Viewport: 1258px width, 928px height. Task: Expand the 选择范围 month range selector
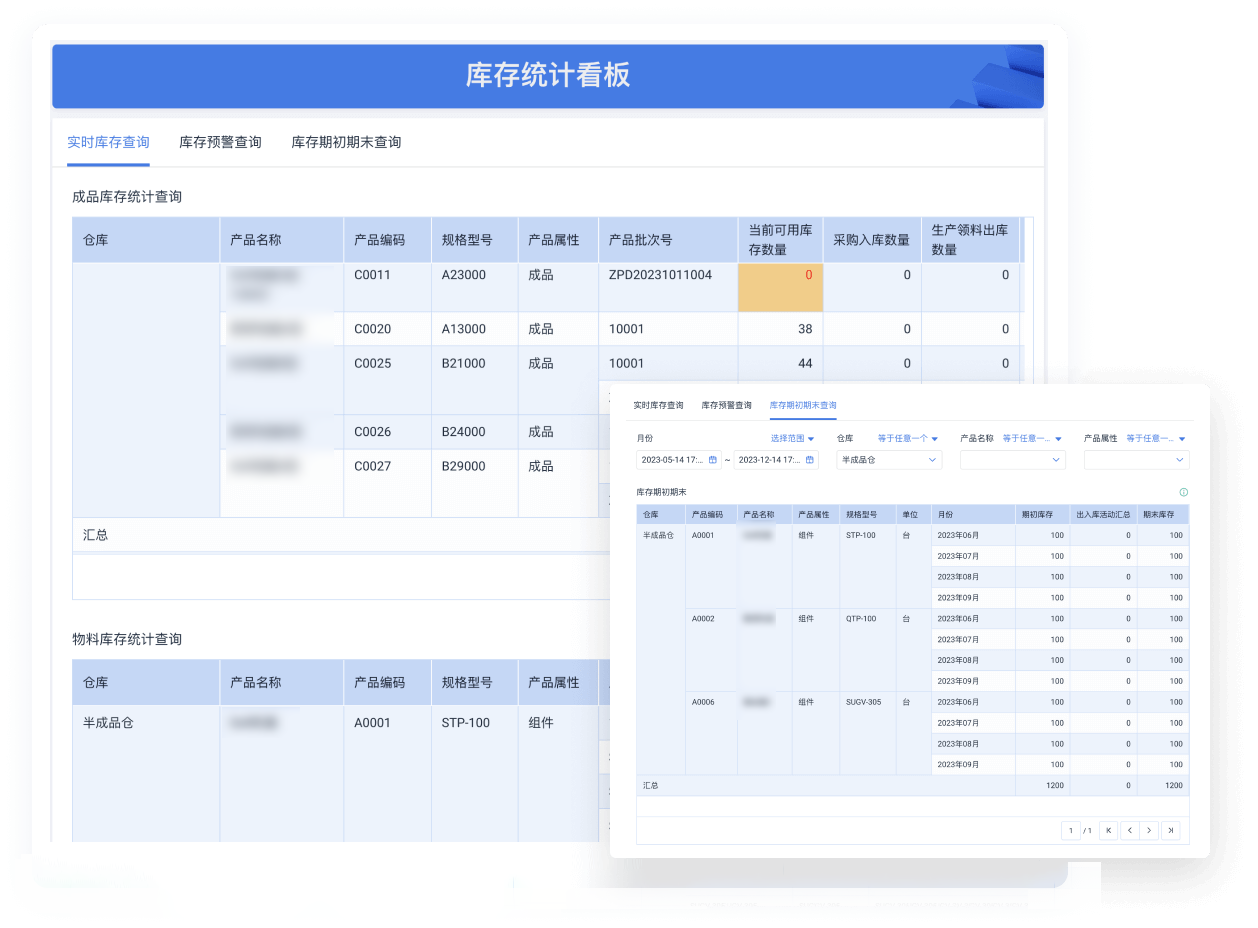click(x=793, y=438)
